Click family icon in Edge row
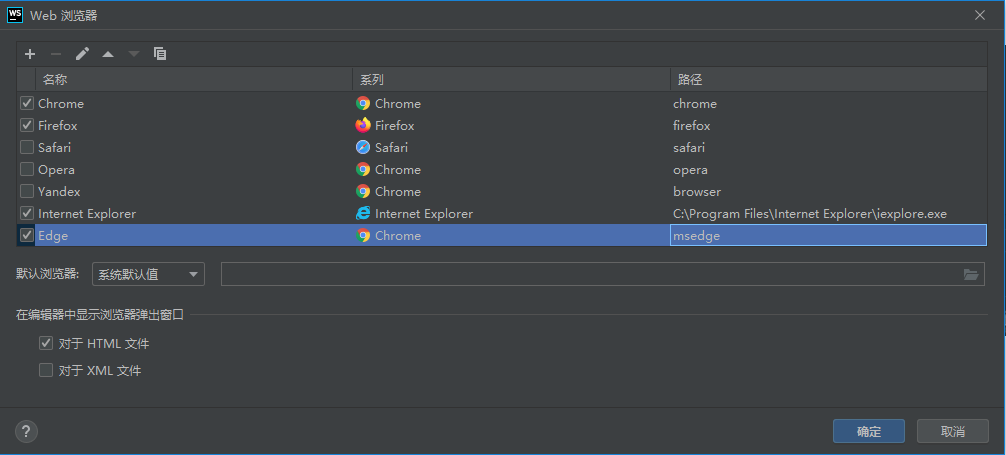The width and height of the screenshot is (1006, 455). tap(363, 236)
